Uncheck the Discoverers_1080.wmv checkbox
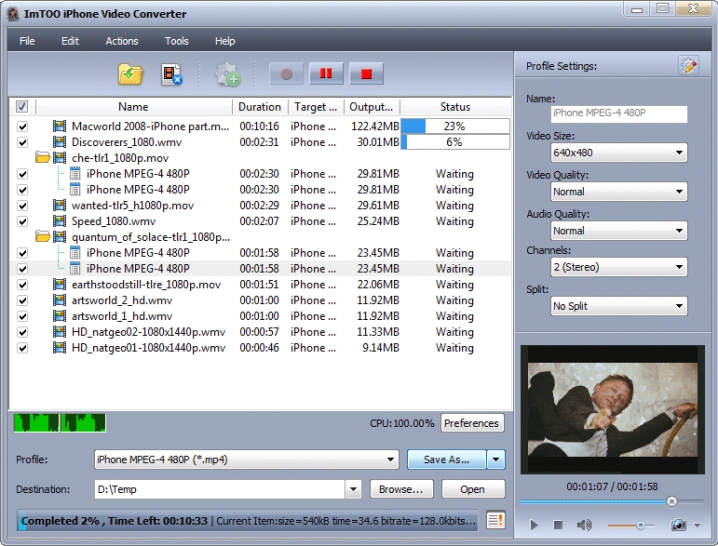Image resolution: width=718 pixels, height=546 pixels. [x=23, y=143]
